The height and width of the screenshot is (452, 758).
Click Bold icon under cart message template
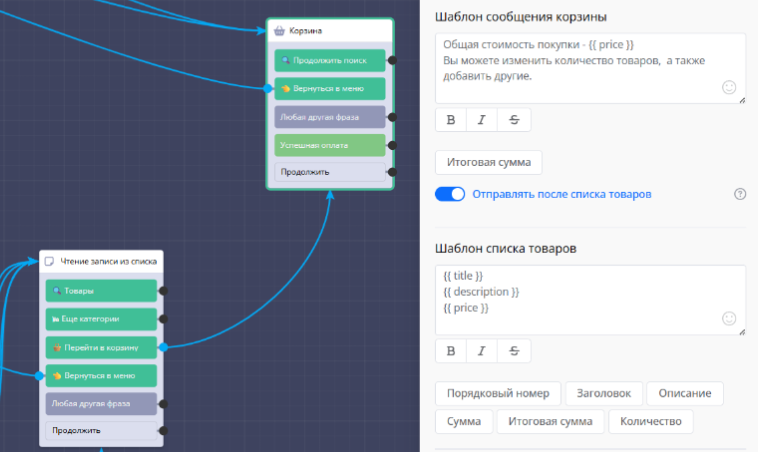451,120
